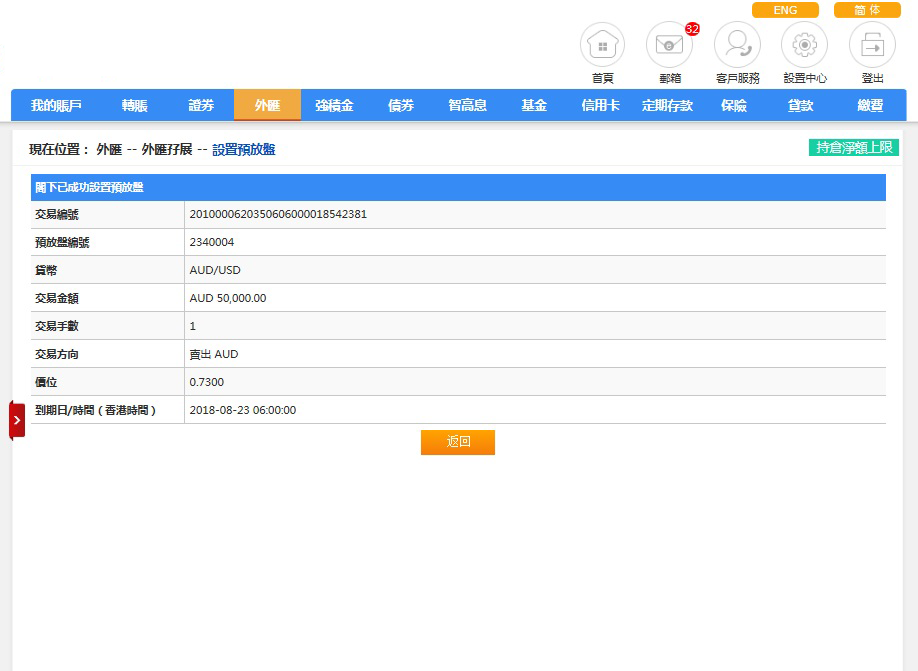Click the 首頁 home icon
The height and width of the screenshot is (671, 918).
602,45
